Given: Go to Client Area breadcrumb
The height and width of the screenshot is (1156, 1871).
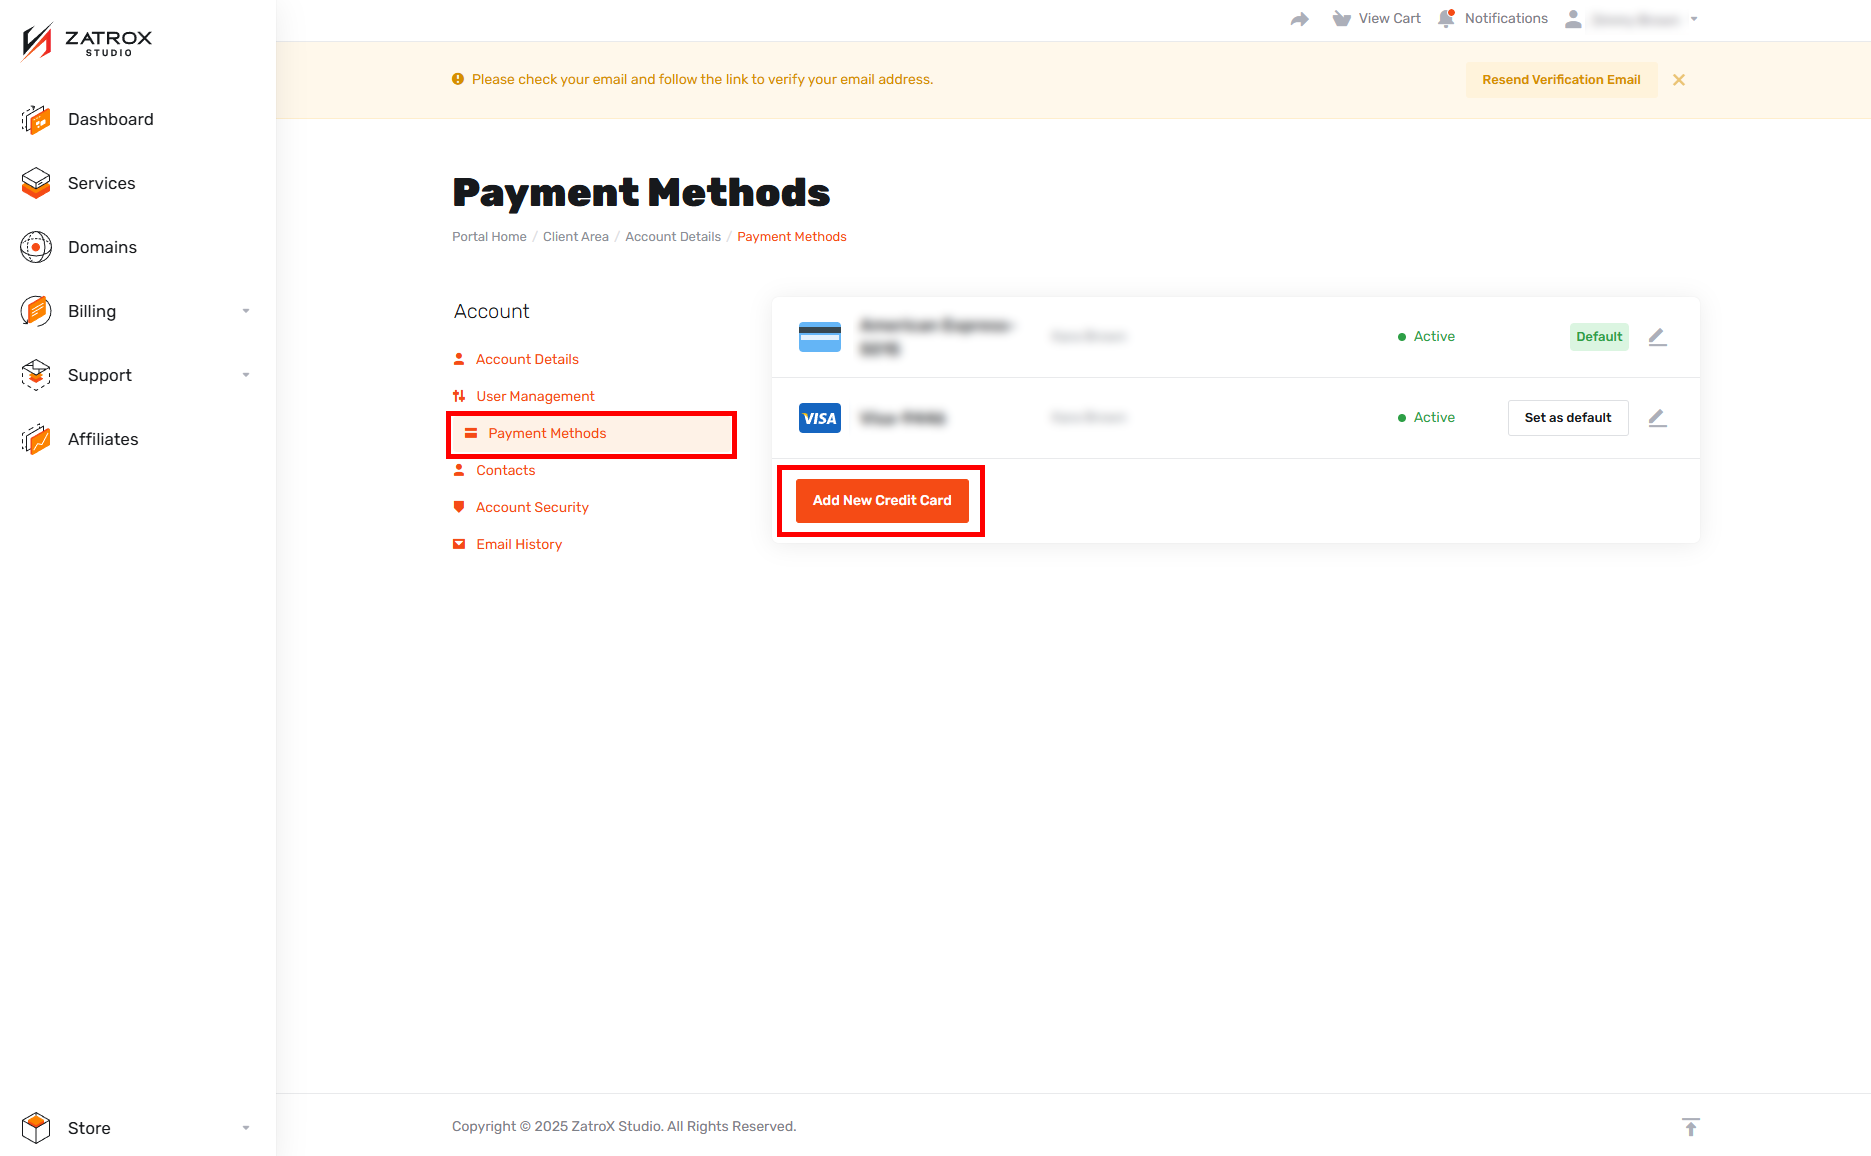Looking at the screenshot, I should (x=576, y=237).
